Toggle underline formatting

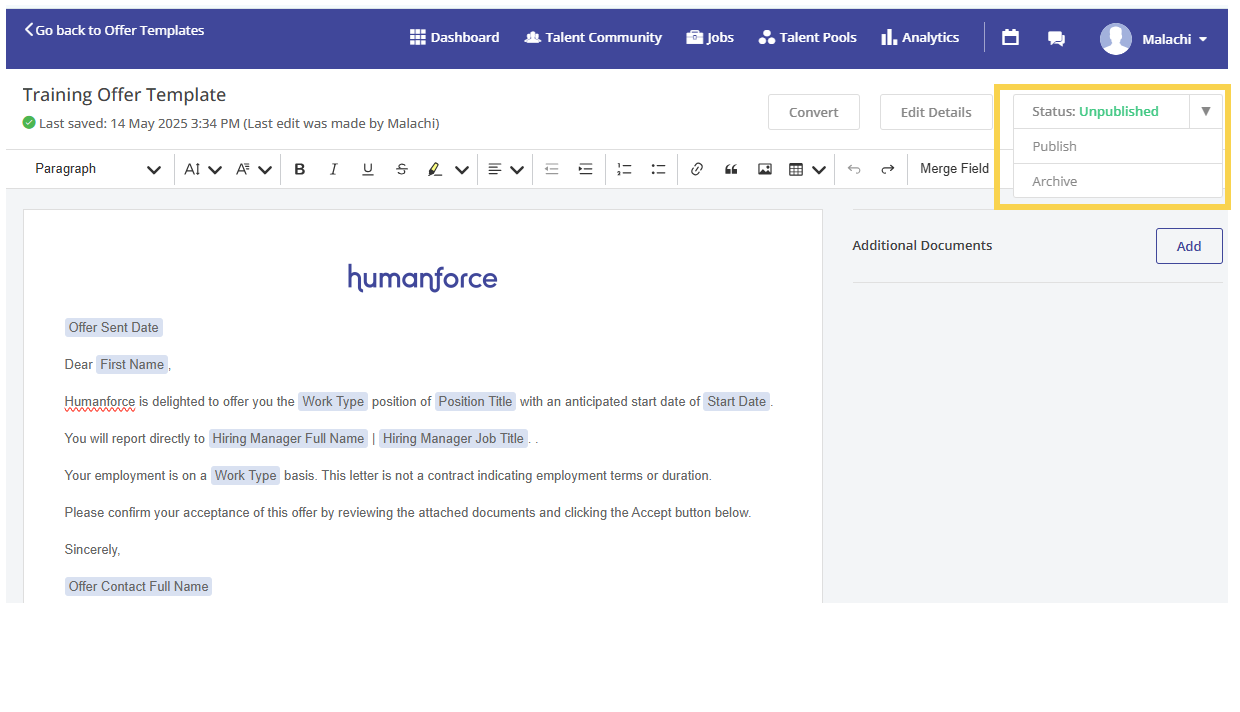point(368,169)
